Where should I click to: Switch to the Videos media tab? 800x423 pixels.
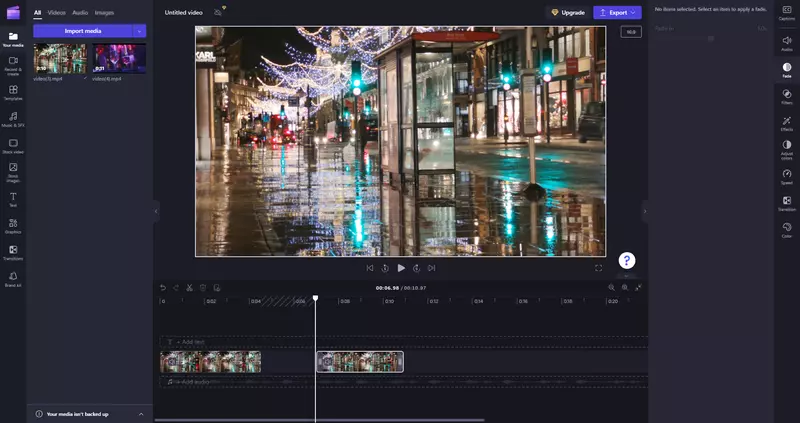click(56, 13)
